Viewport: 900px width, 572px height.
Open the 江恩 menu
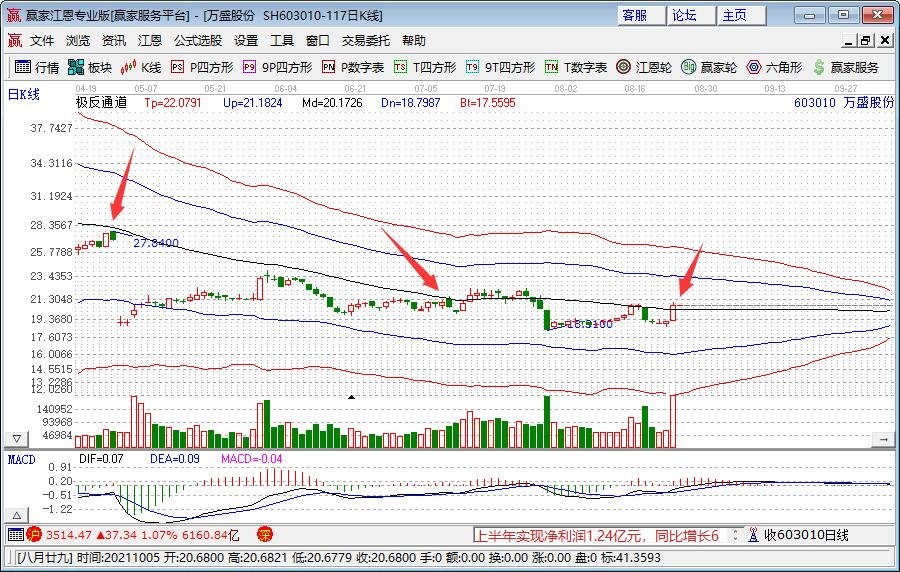[150, 41]
